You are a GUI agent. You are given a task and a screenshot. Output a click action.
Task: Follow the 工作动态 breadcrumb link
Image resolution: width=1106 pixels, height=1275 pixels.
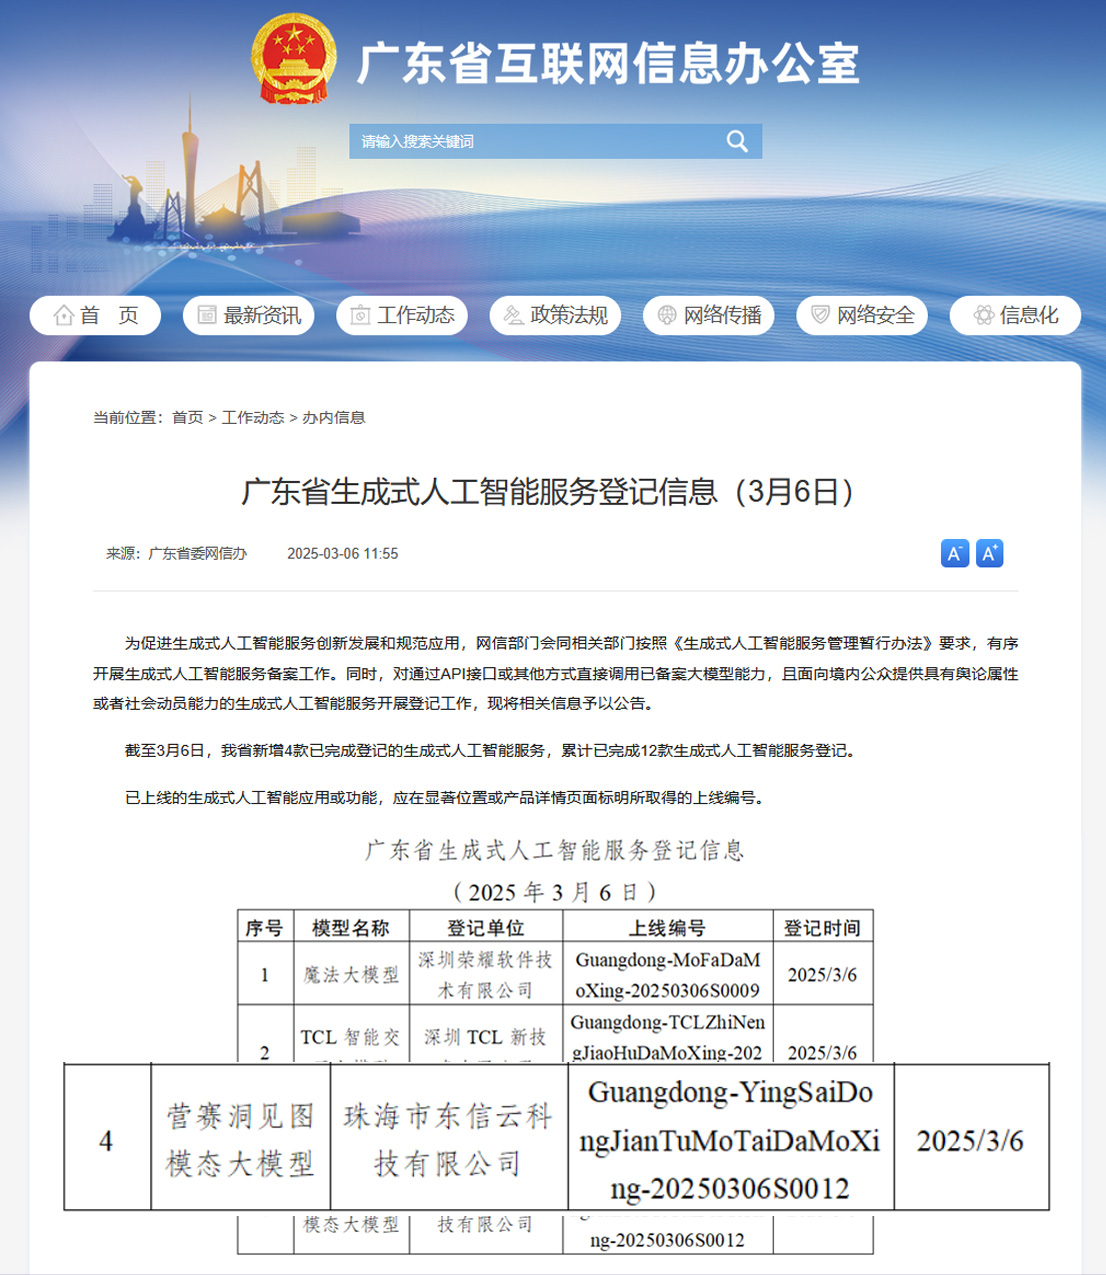pos(253,417)
